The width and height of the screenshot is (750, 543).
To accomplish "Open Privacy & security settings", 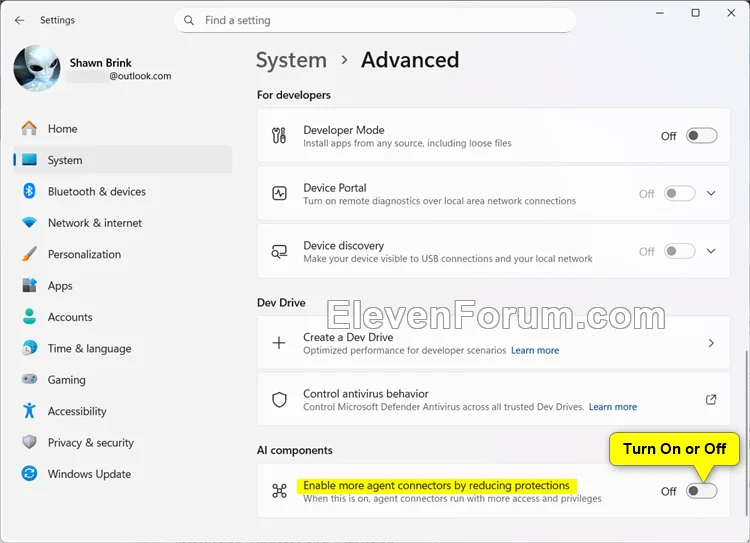I will (x=123, y=443).
